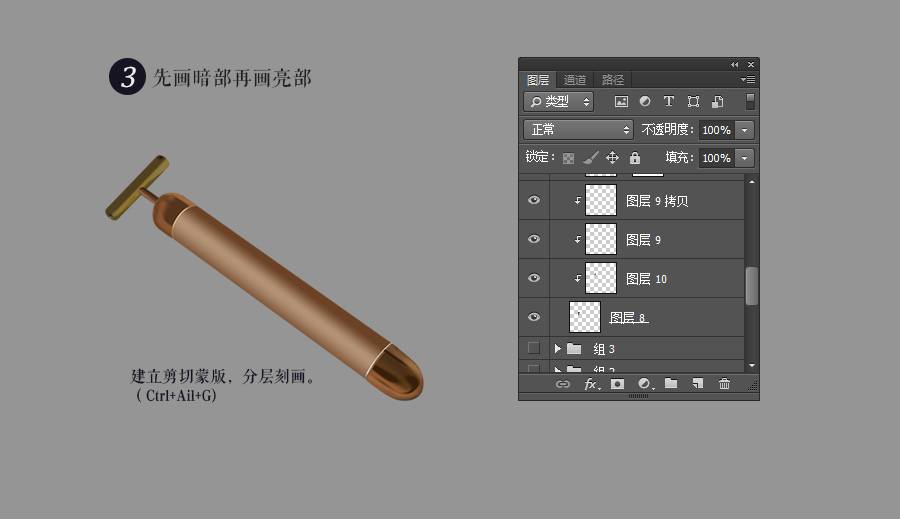Click the opacity 100% field
This screenshot has width=900, height=519.
click(x=717, y=130)
